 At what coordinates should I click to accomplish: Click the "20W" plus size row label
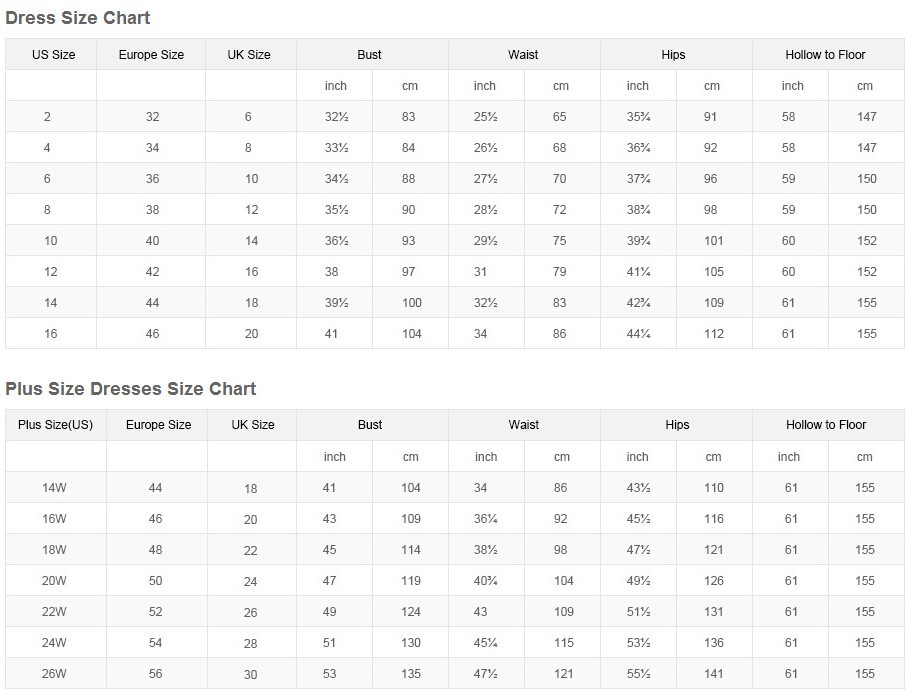[x=54, y=581]
